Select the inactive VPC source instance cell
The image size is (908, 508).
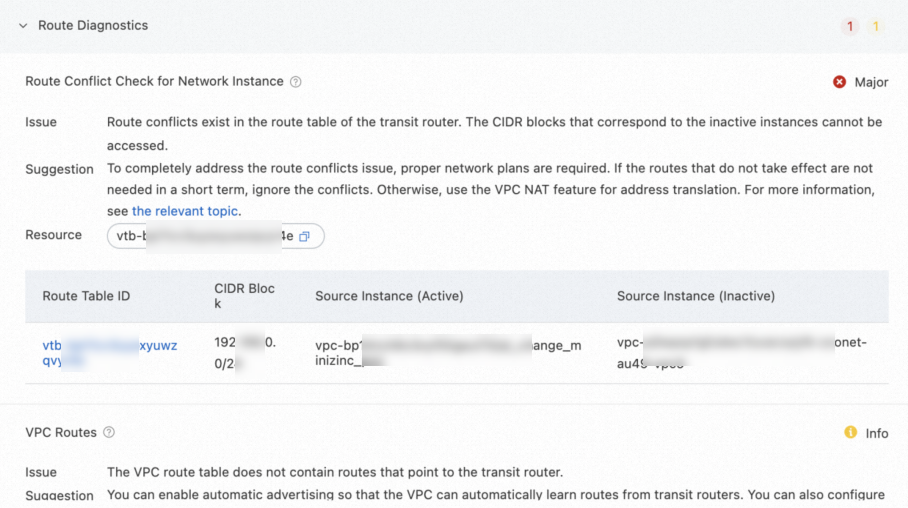pos(741,353)
